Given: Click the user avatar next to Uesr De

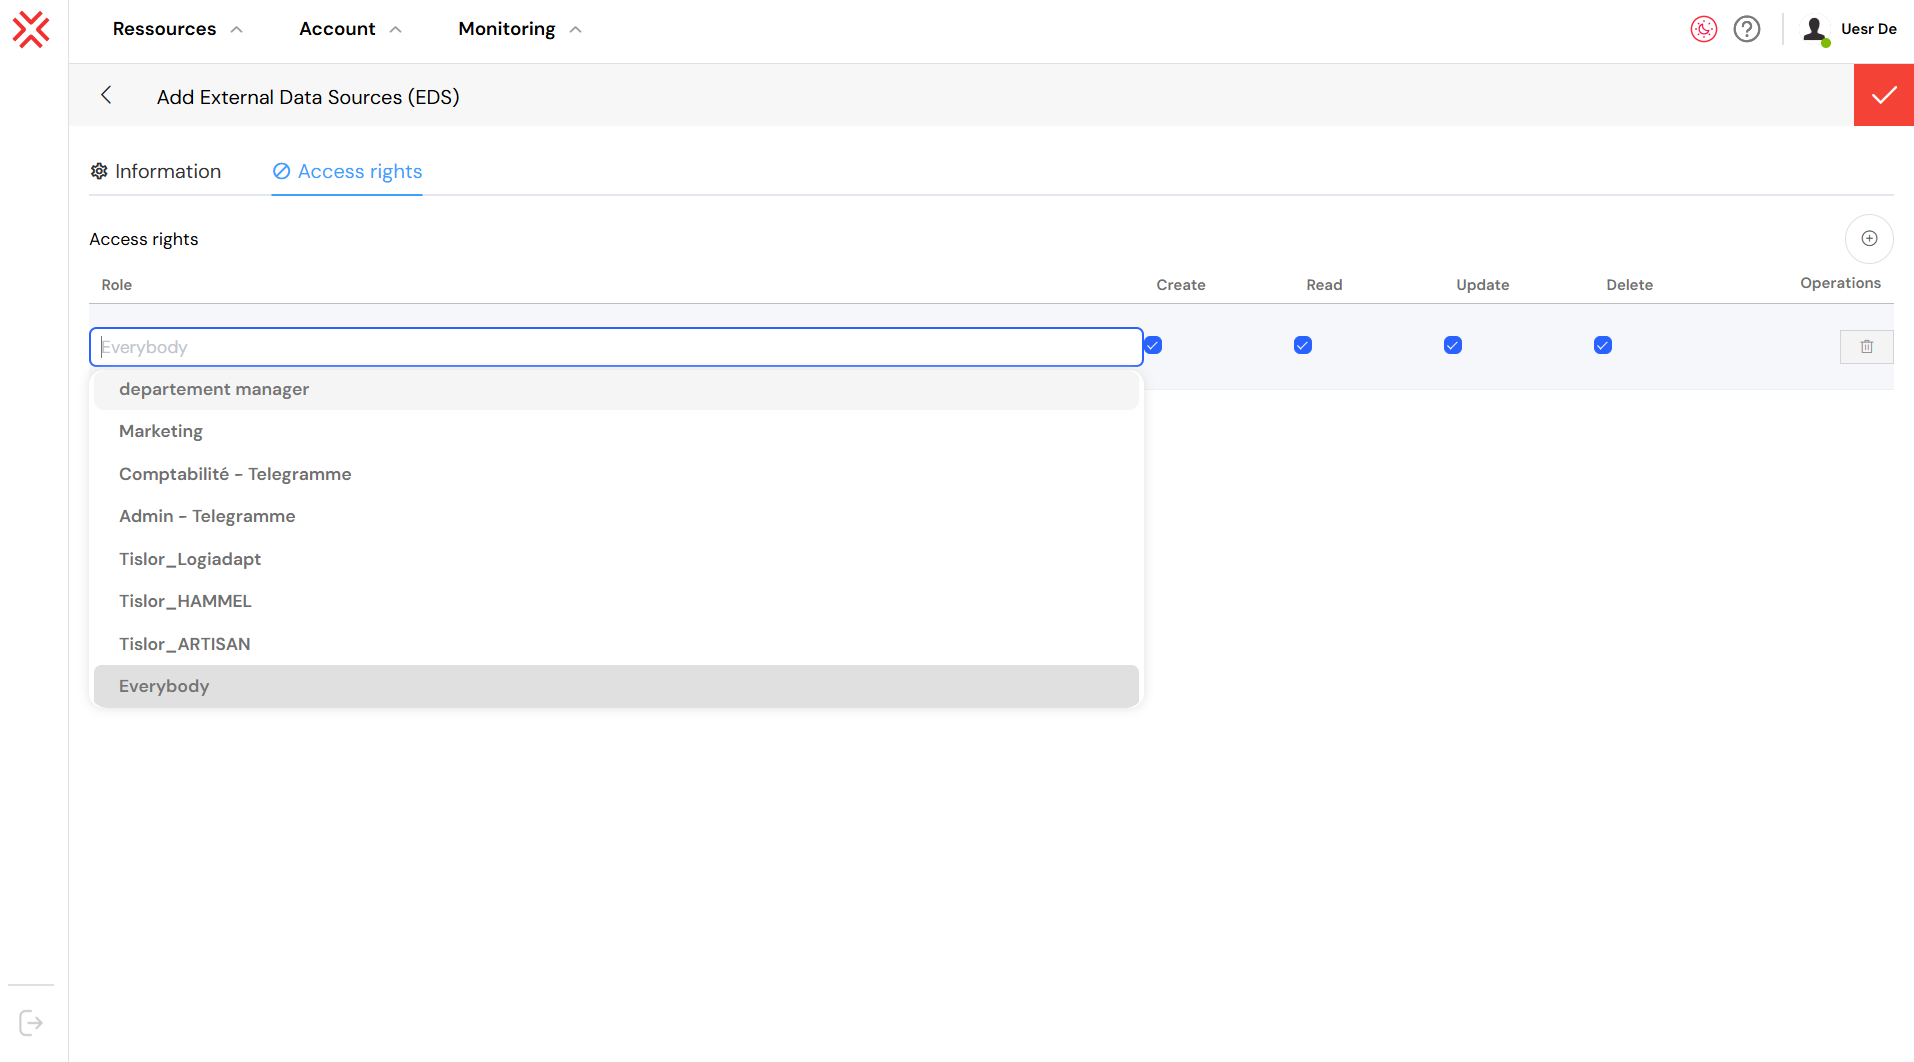Looking at the screenshot, I should coord(1815,31).
